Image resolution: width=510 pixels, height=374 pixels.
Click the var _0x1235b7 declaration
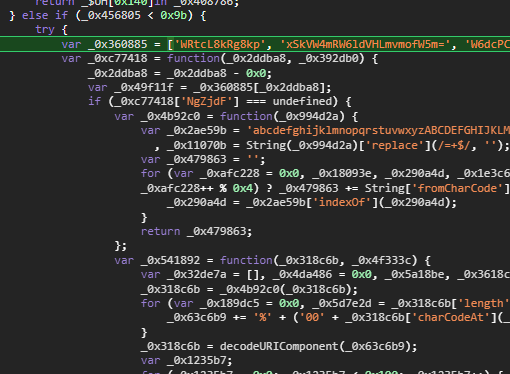(x=186, y=360)
